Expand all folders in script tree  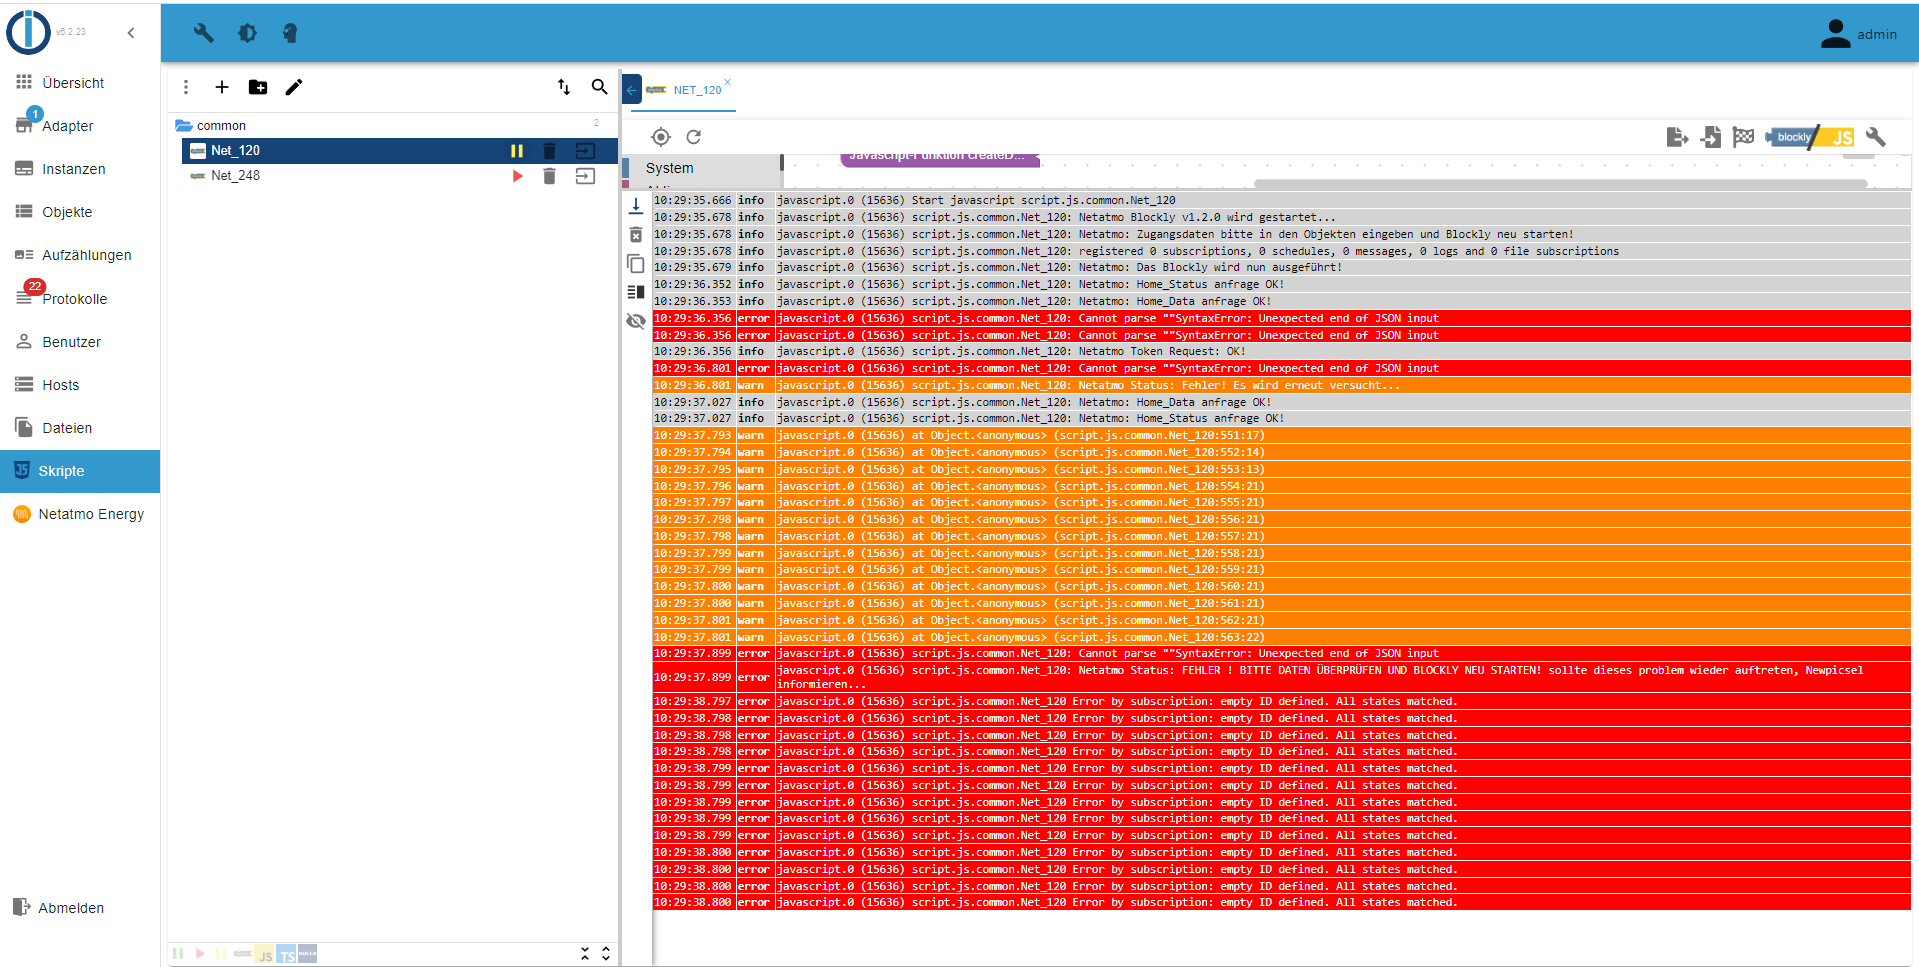click(606, 954)
